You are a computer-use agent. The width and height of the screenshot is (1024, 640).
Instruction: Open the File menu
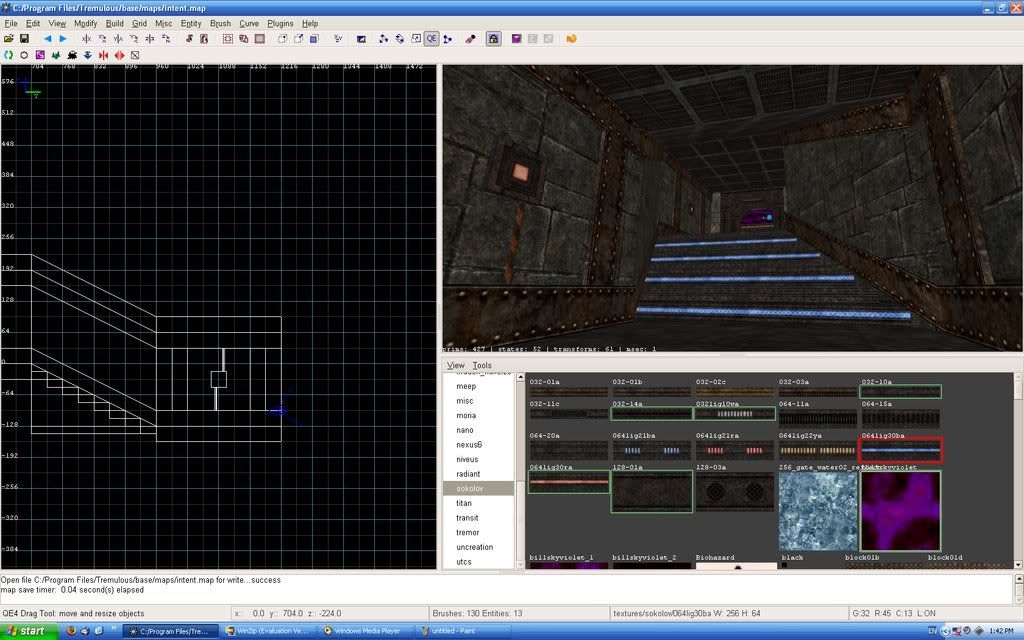[x=11, y=24]
